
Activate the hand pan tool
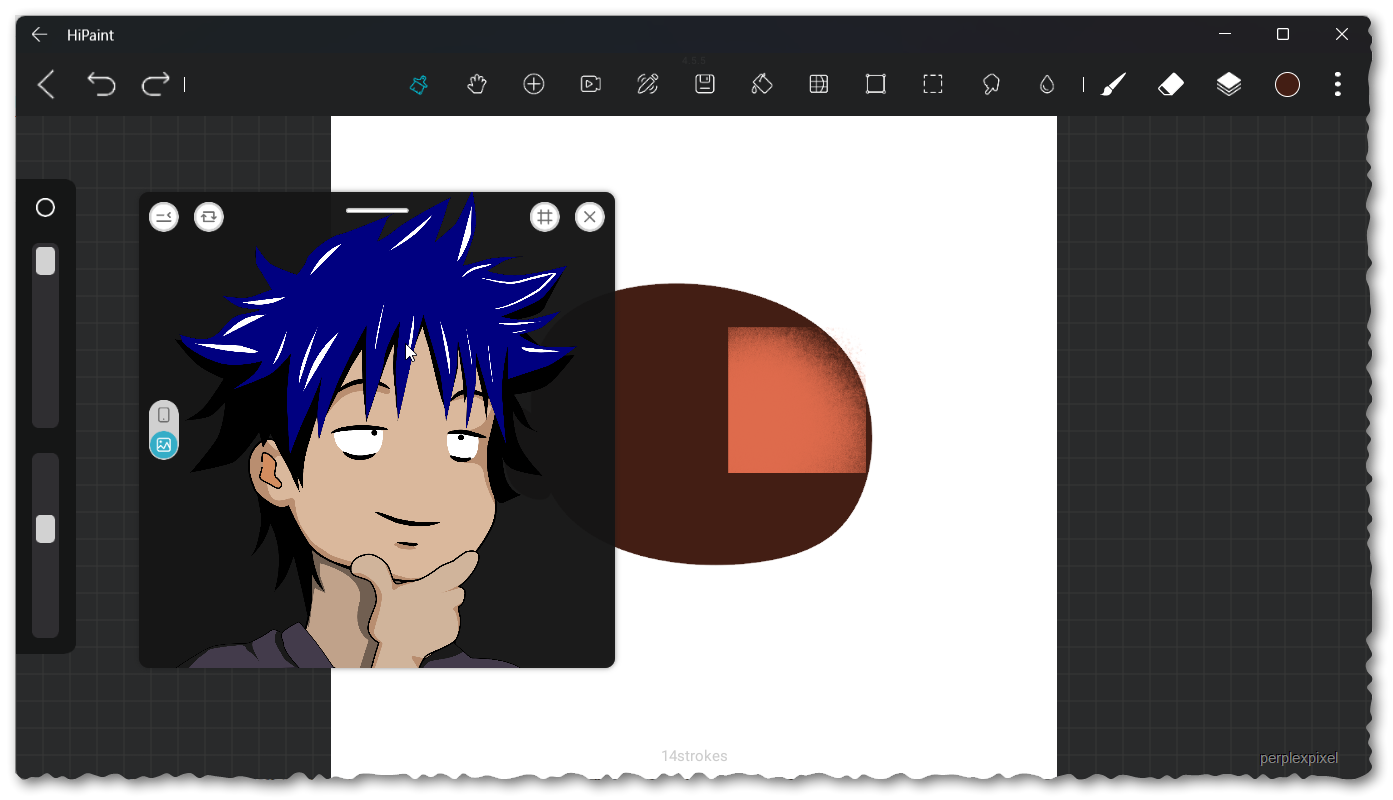(477, 84)
